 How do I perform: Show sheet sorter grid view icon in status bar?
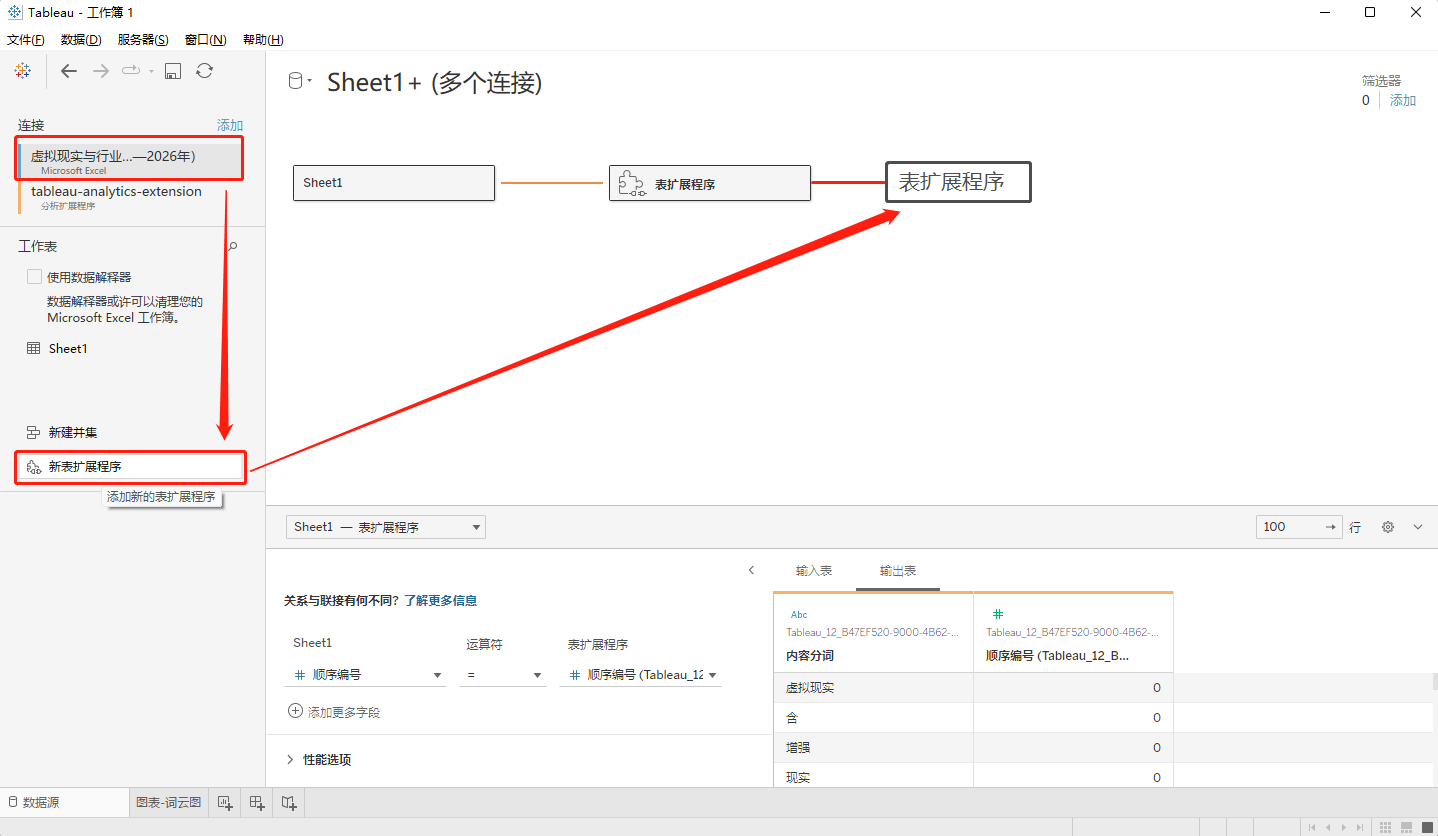(1385, 827)
